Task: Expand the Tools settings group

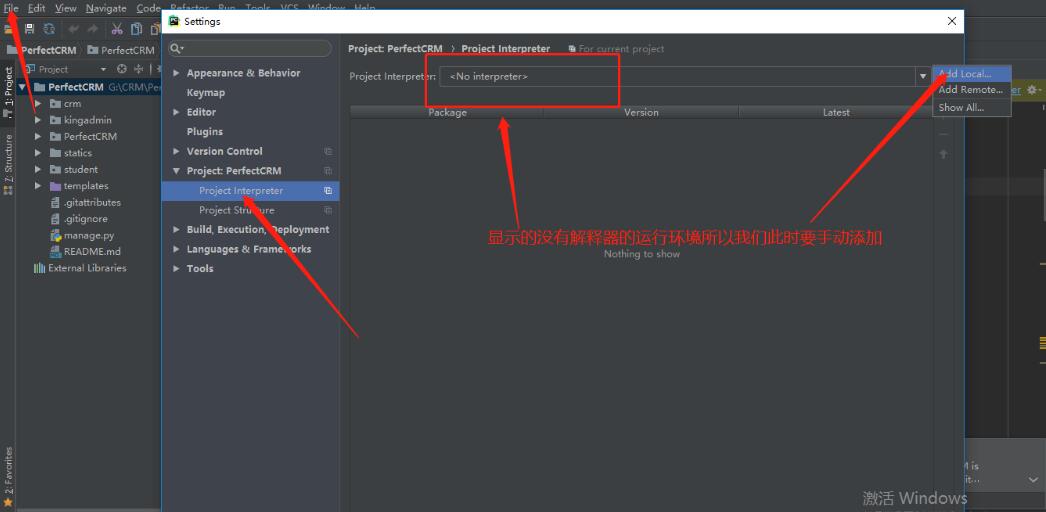Action: pos(177,269)
